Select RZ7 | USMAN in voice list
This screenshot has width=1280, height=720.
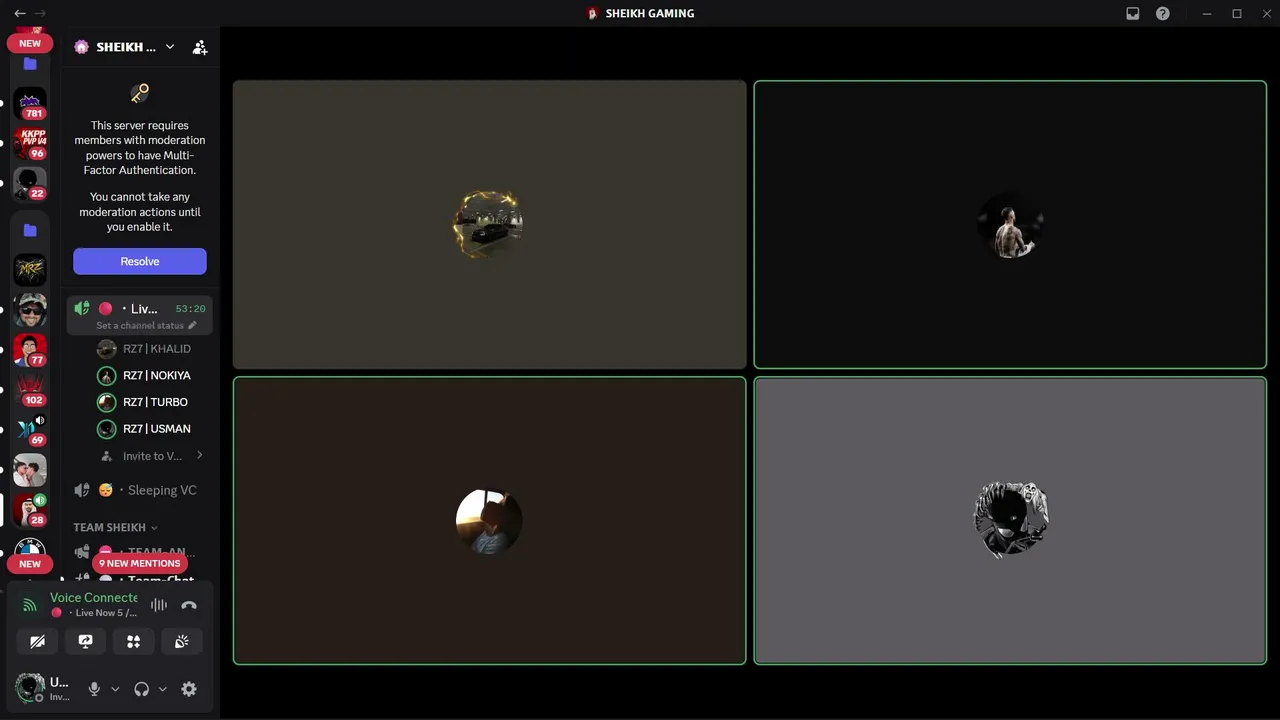[x=152, y=428]
